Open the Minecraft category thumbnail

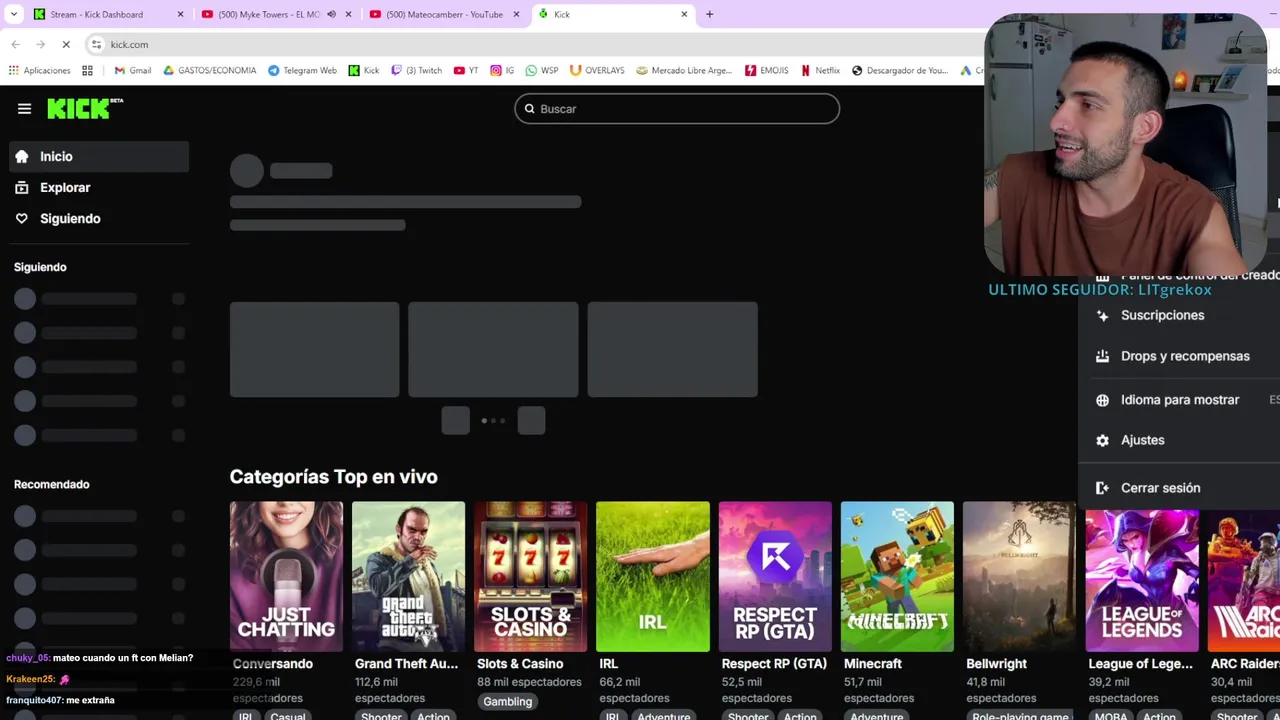pos(897,577)
